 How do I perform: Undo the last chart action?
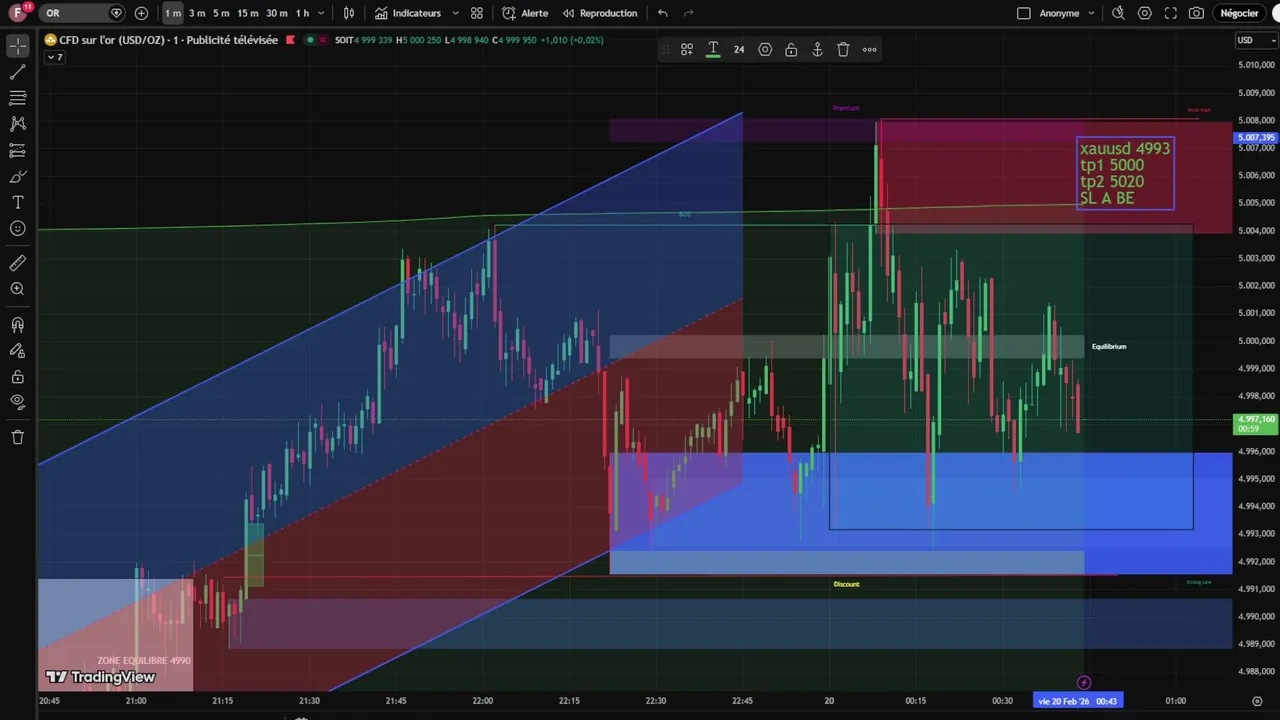pos(662,13)
